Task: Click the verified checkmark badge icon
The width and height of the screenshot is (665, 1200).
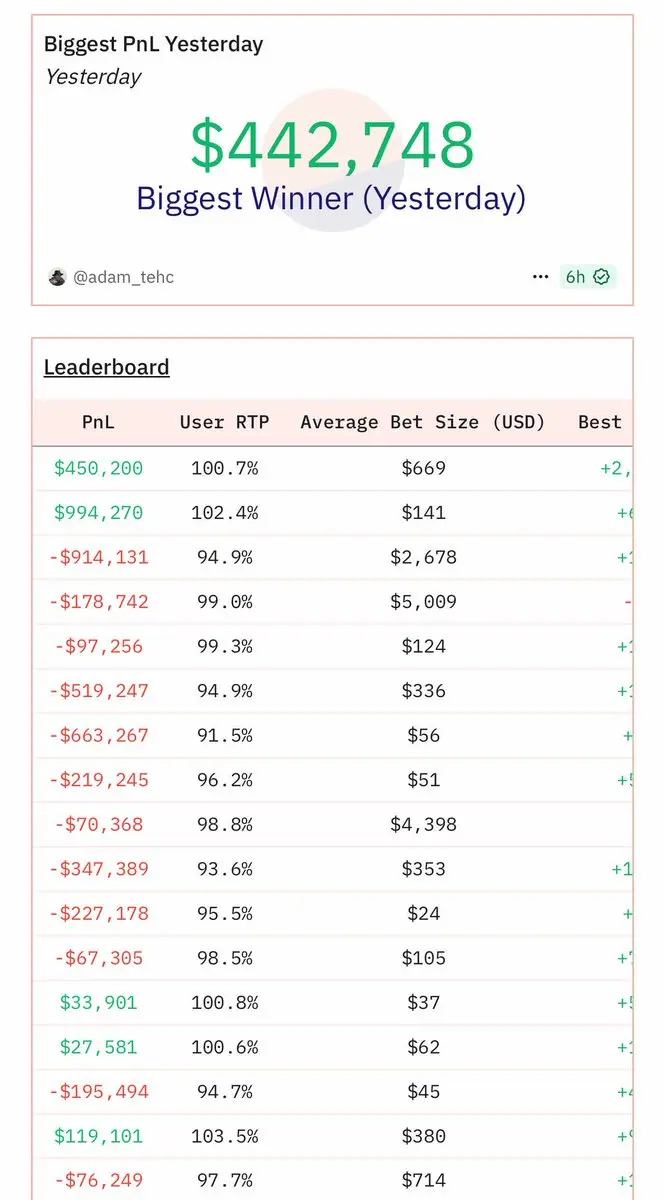Action: pos(601,277)
